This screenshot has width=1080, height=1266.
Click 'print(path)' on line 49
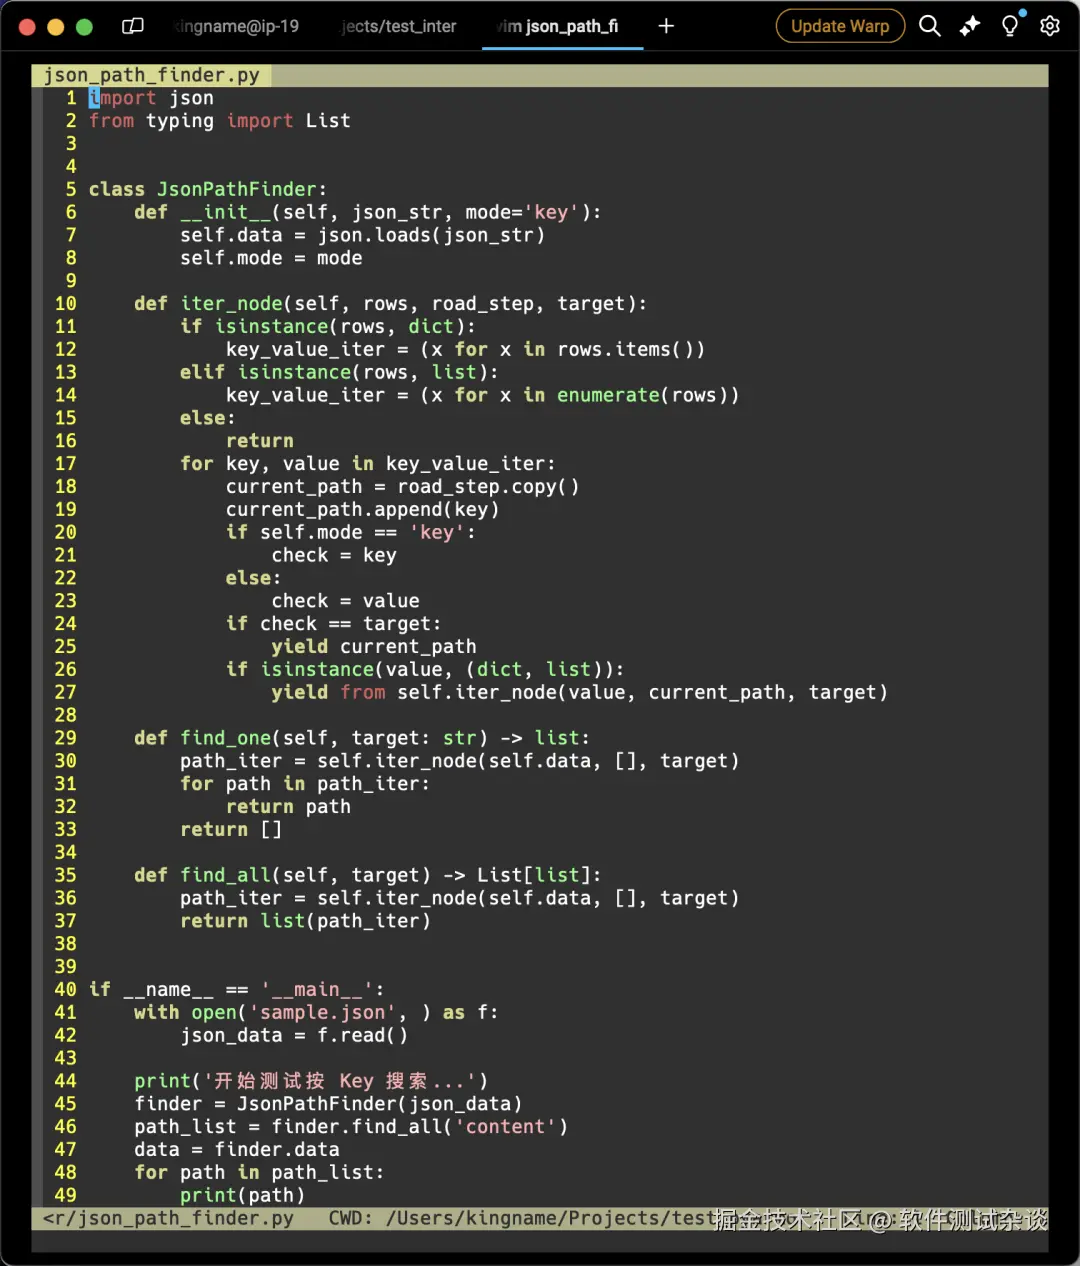tap(242, 1196)
